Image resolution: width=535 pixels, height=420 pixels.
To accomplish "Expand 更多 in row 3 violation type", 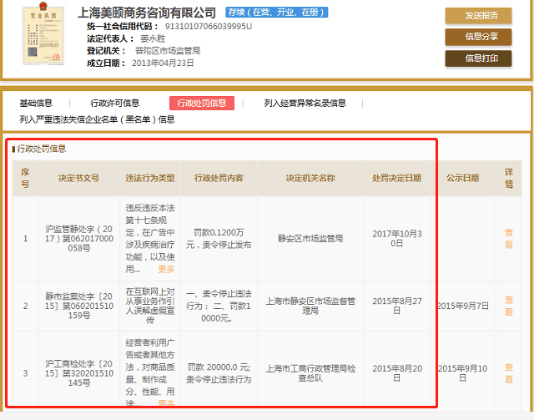I will pyautogui.click(x=166, y=403).
